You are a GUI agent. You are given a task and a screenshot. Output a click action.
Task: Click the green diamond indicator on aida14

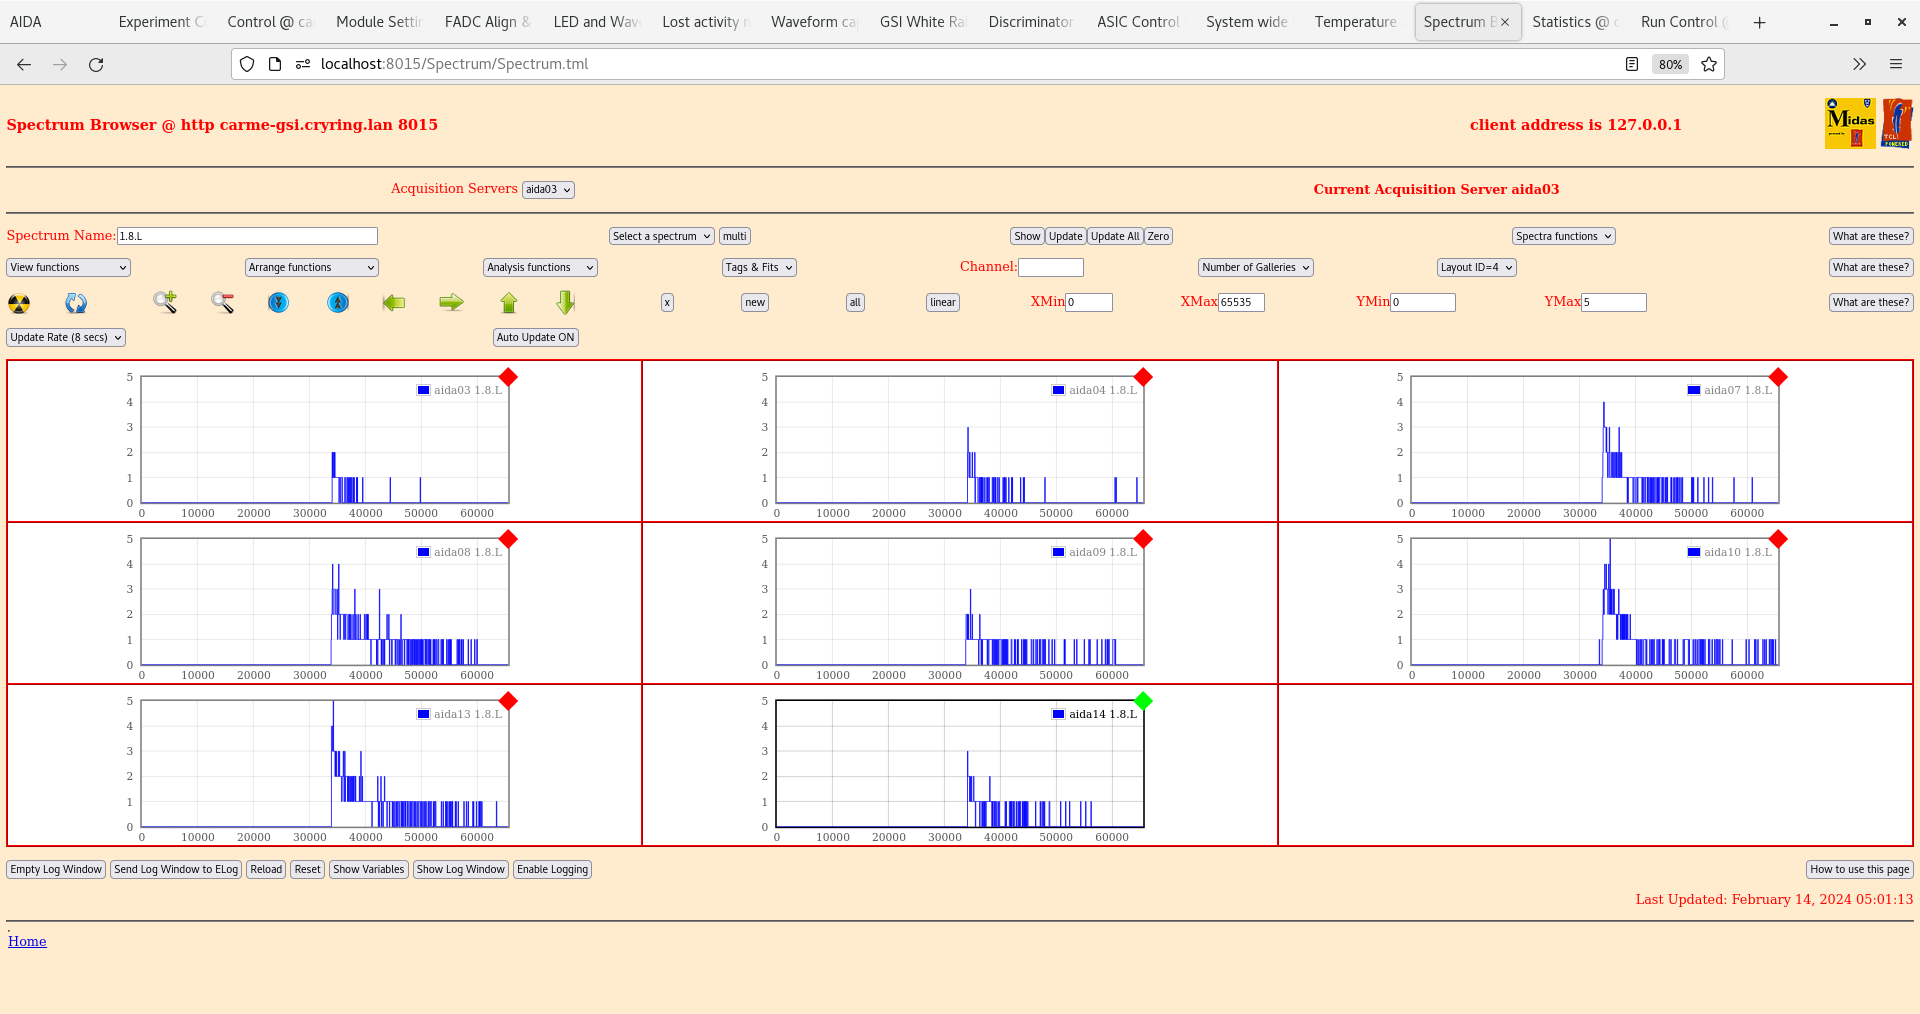click(x=1143, y=702)
